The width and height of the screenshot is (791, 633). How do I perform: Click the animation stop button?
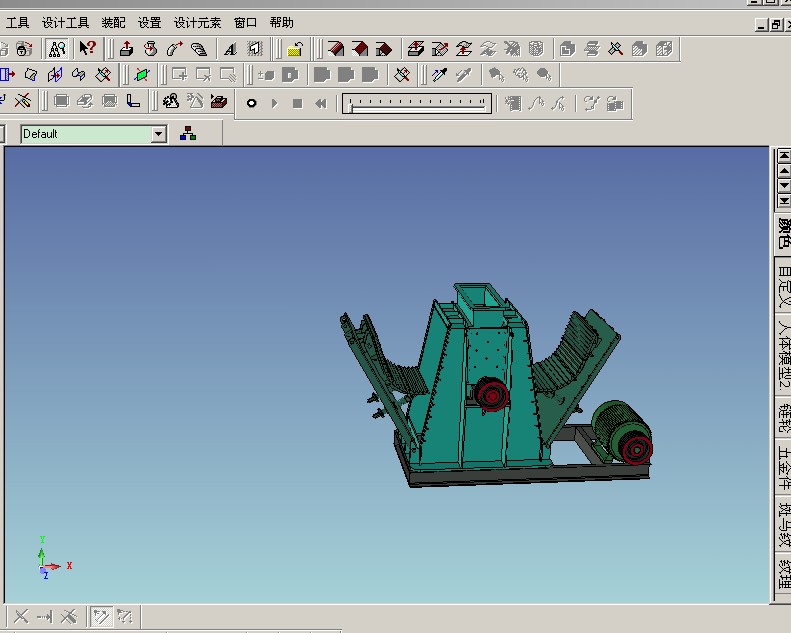(298, 103)
